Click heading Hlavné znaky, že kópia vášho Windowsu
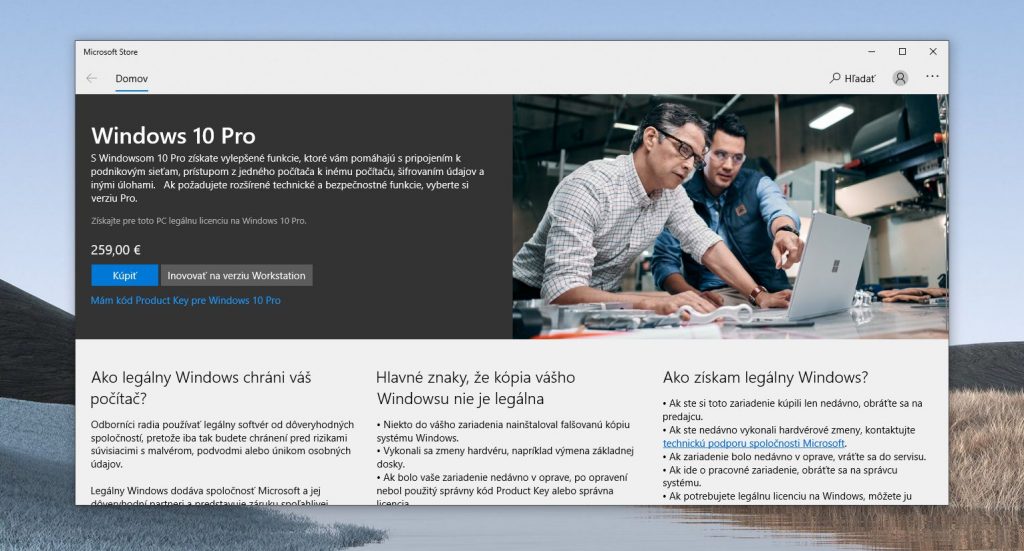This screenshot has width=1024, height=551. tap(475, 388)
